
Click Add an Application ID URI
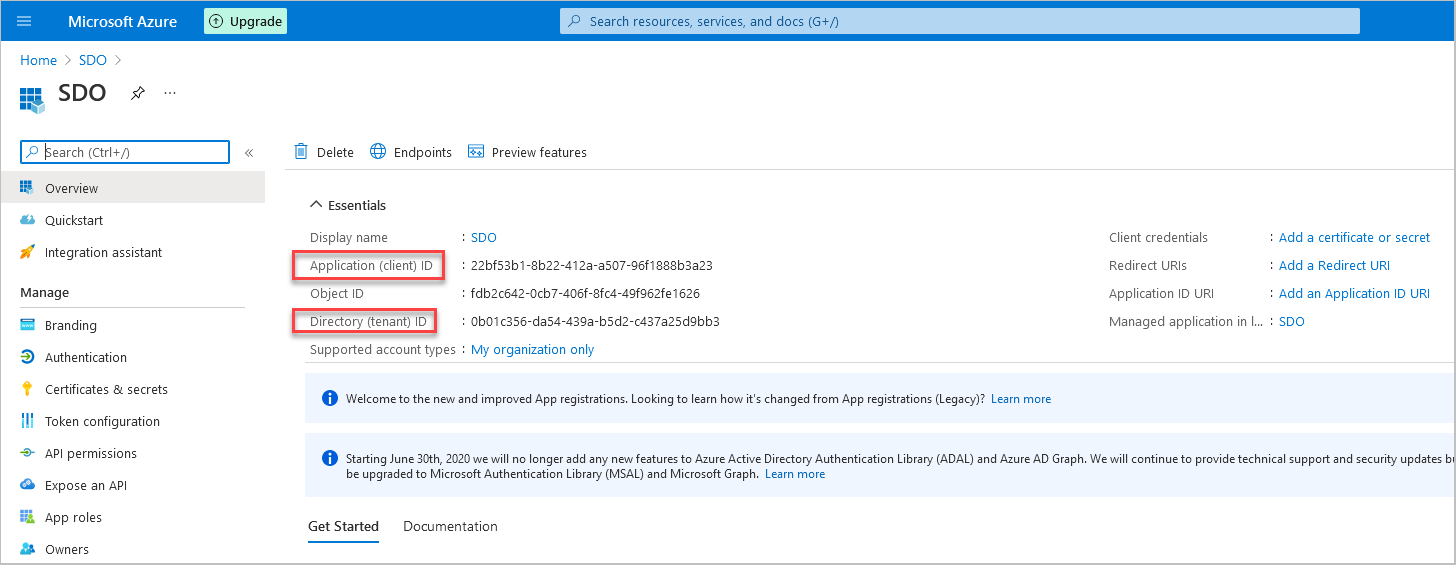click(1354, 293)
